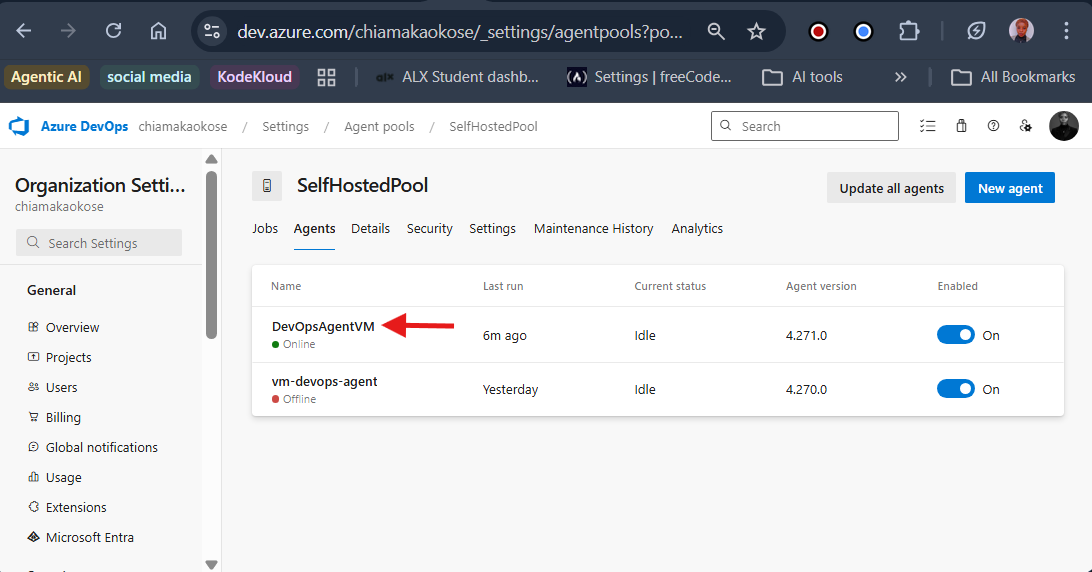The width and height of the screenshot is (1092, 572).
Task: Open the DevOpsAgentVM agent link
Action: [x=323, y=326]
